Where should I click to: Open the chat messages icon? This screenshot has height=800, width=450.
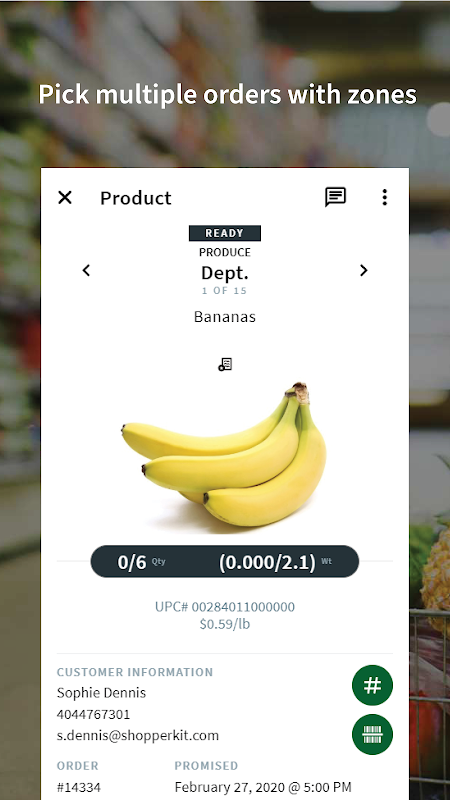(x=335, y=197)
